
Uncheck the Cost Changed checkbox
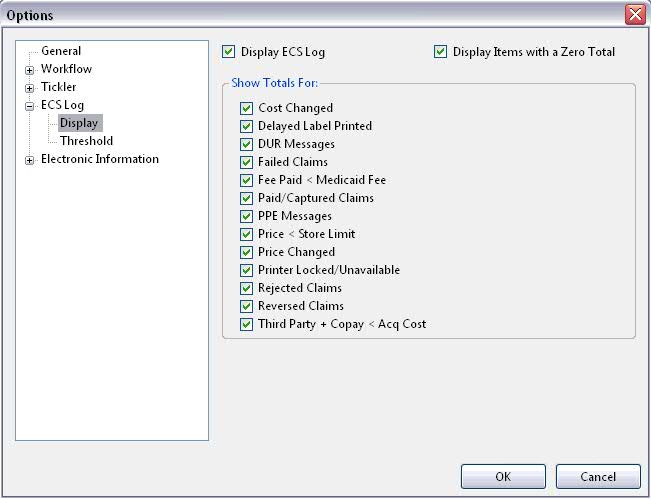[246, 108]
